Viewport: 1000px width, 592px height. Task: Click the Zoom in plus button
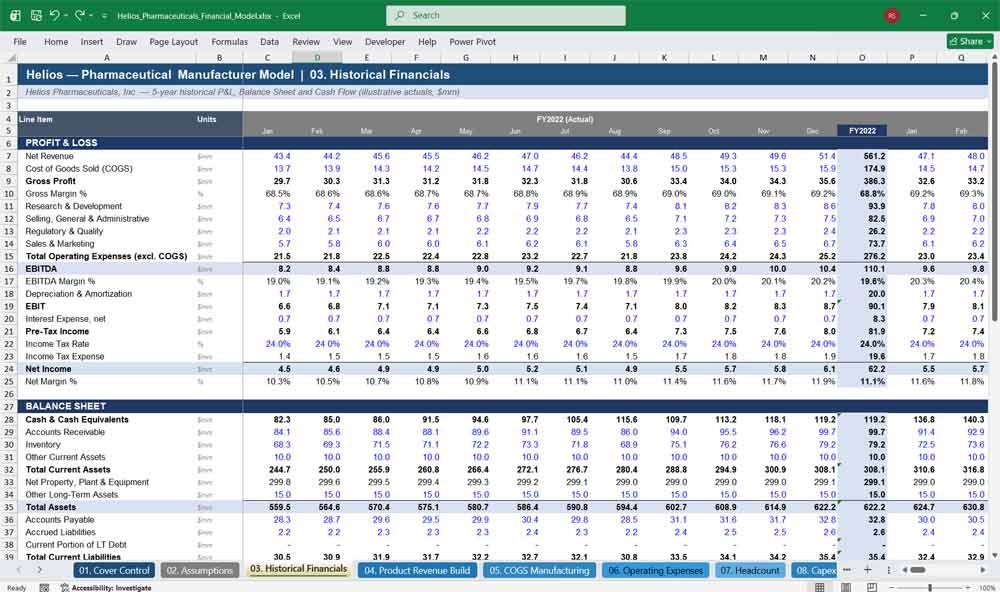click(969, 587)
